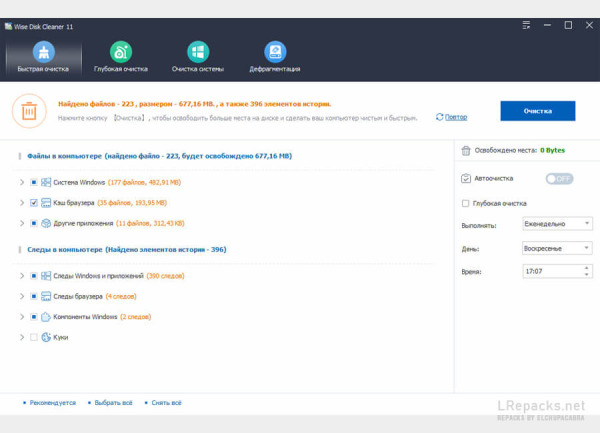The width and height of the screenshot is (600, 433).
Task: Increase time with the up spinner arrow
Action: tap(587, 268)
